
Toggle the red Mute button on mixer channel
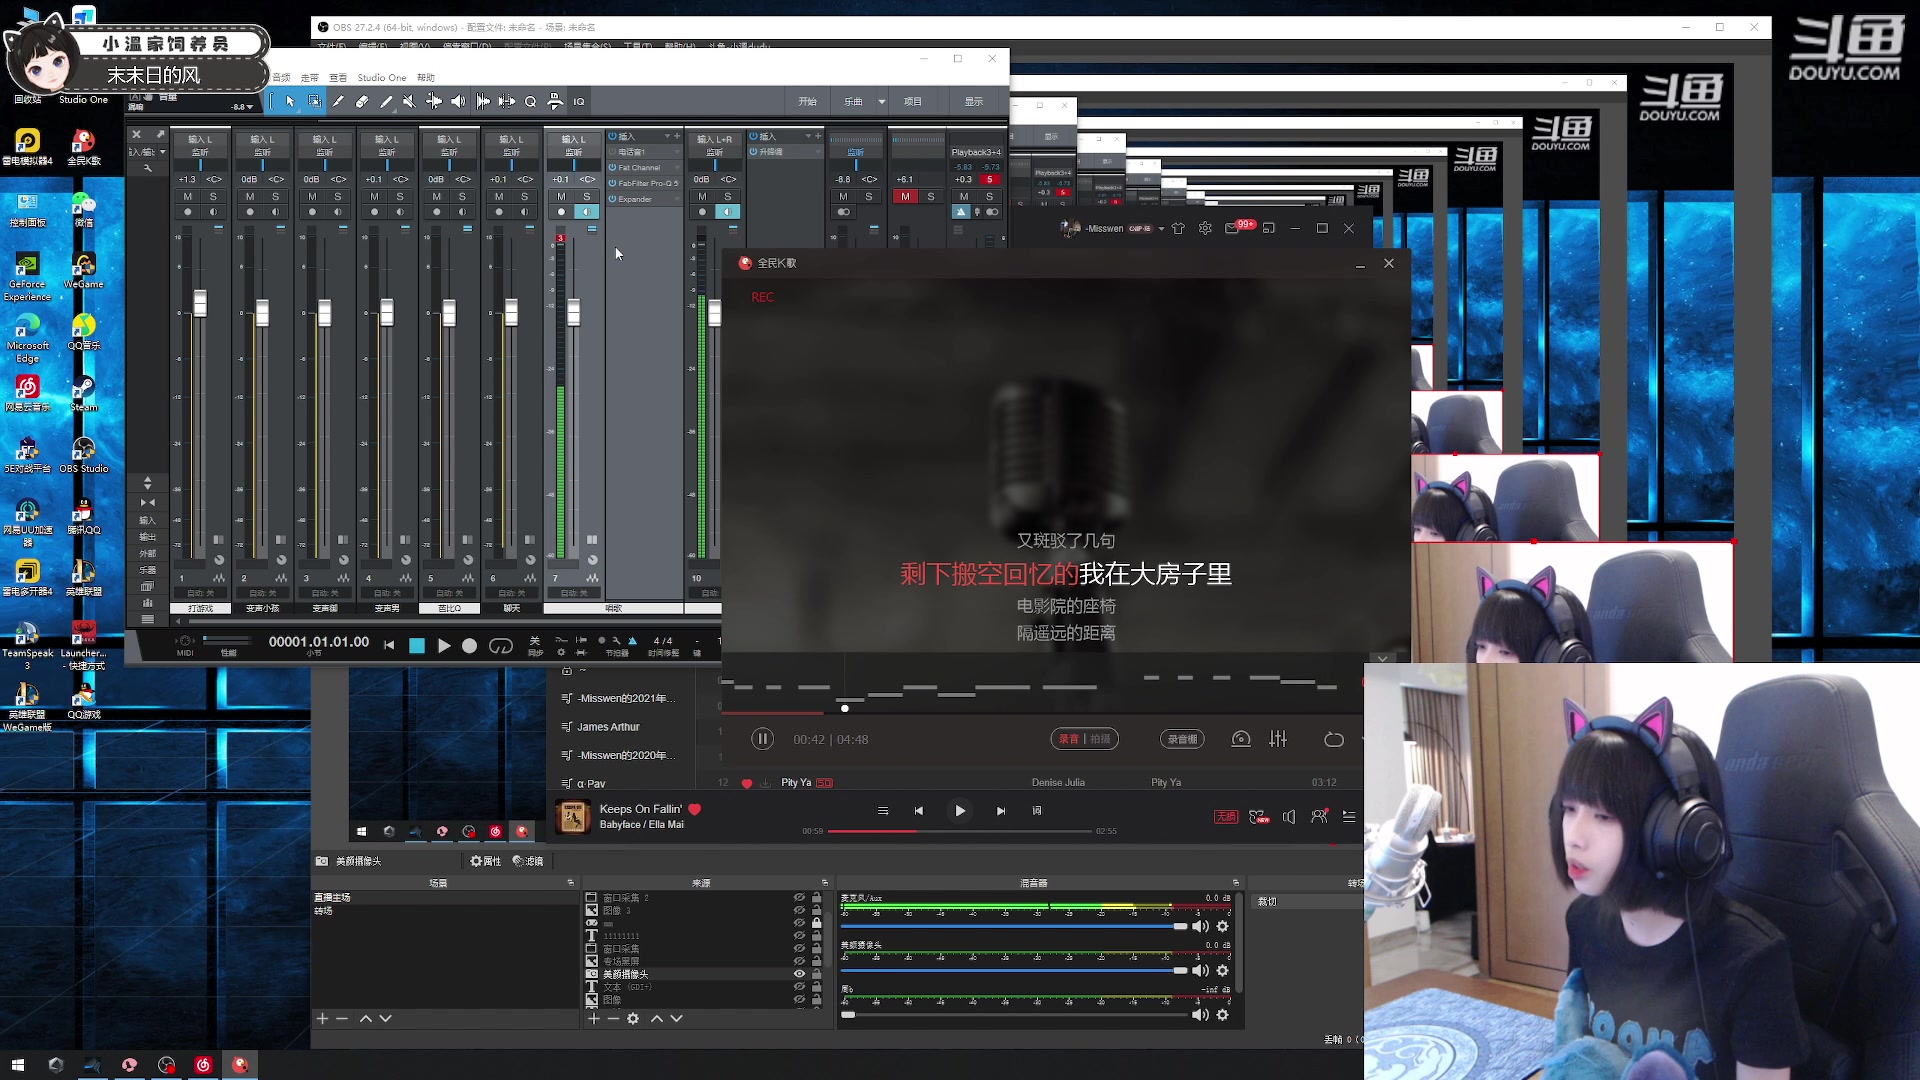point(905,196)
